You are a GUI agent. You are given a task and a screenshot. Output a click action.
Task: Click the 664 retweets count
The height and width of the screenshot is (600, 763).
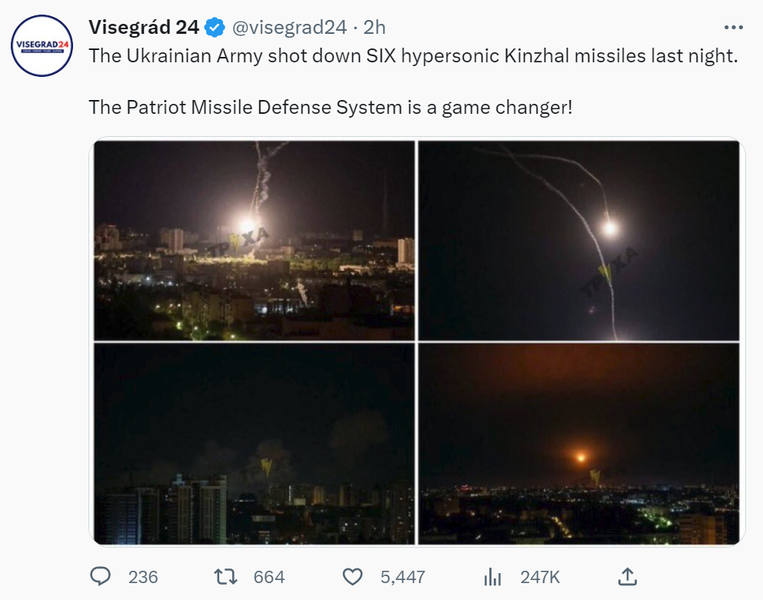[x=269, y=577]
